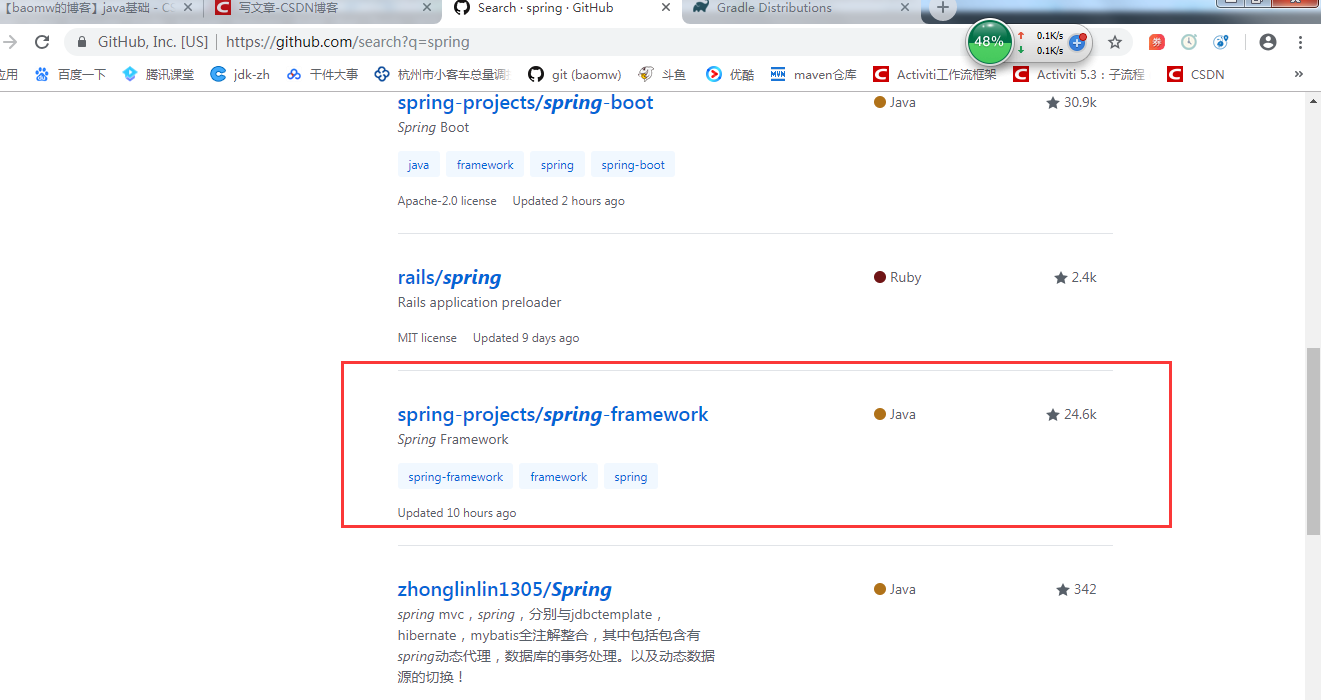
Task: Click the Rails application preloader description
Action: point(480,302)
